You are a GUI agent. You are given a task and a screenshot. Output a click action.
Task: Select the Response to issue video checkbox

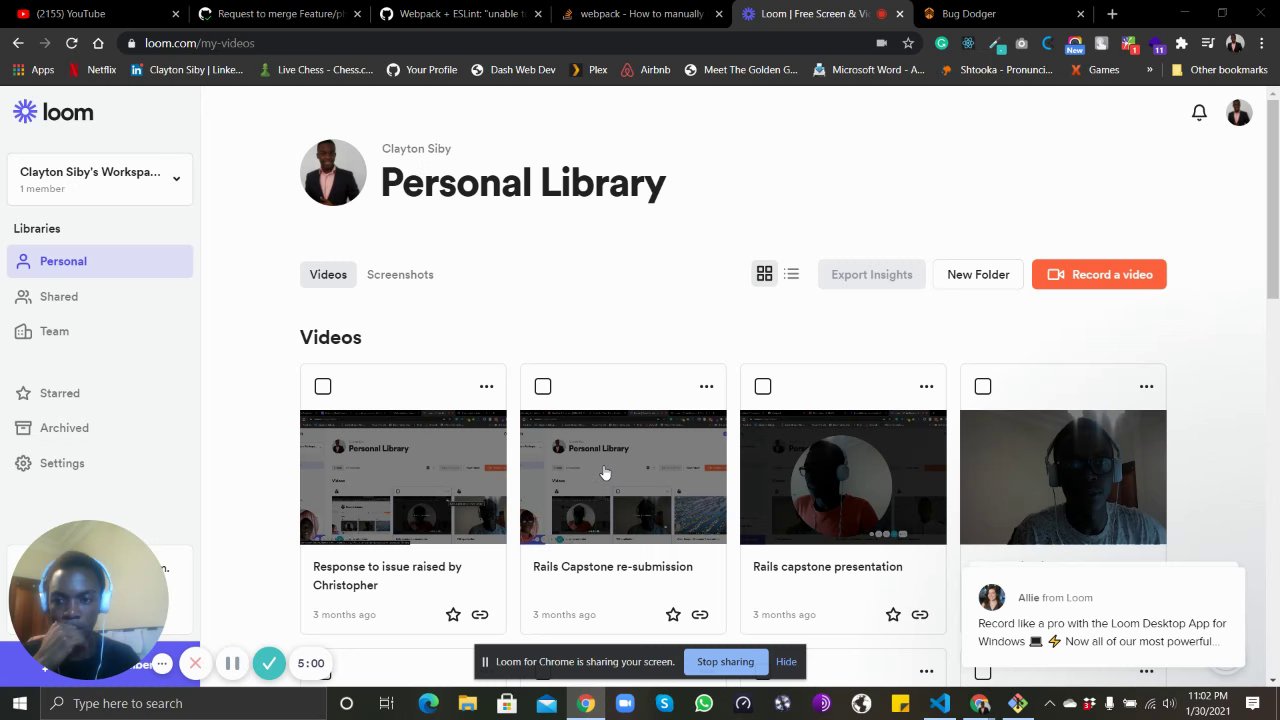coord(323,386)
